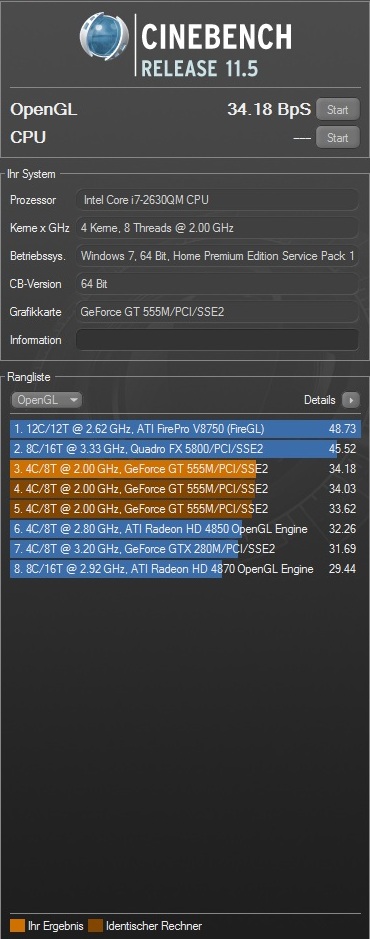Click the brown Identischer Rechner legend swatch
The width and height of the screenshot is (370, 939).
click(95, 926)
